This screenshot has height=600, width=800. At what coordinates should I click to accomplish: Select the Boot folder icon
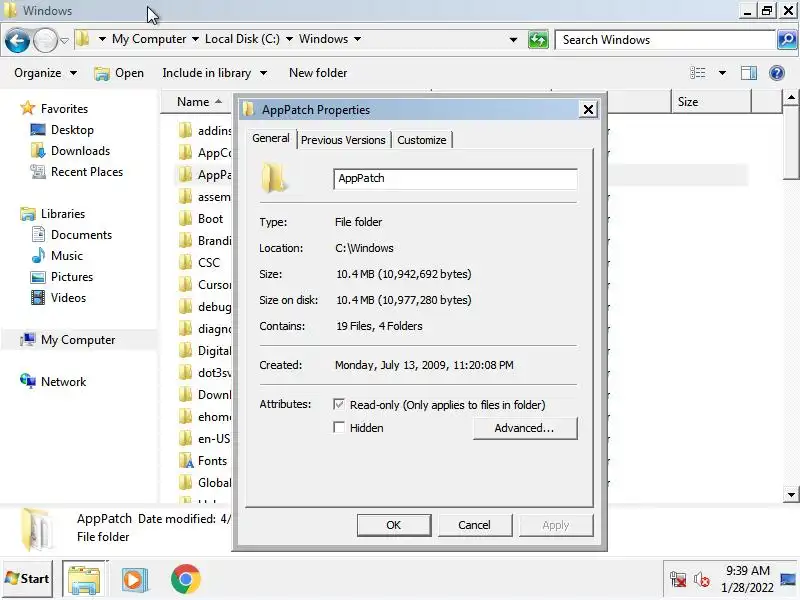point(186,219)
